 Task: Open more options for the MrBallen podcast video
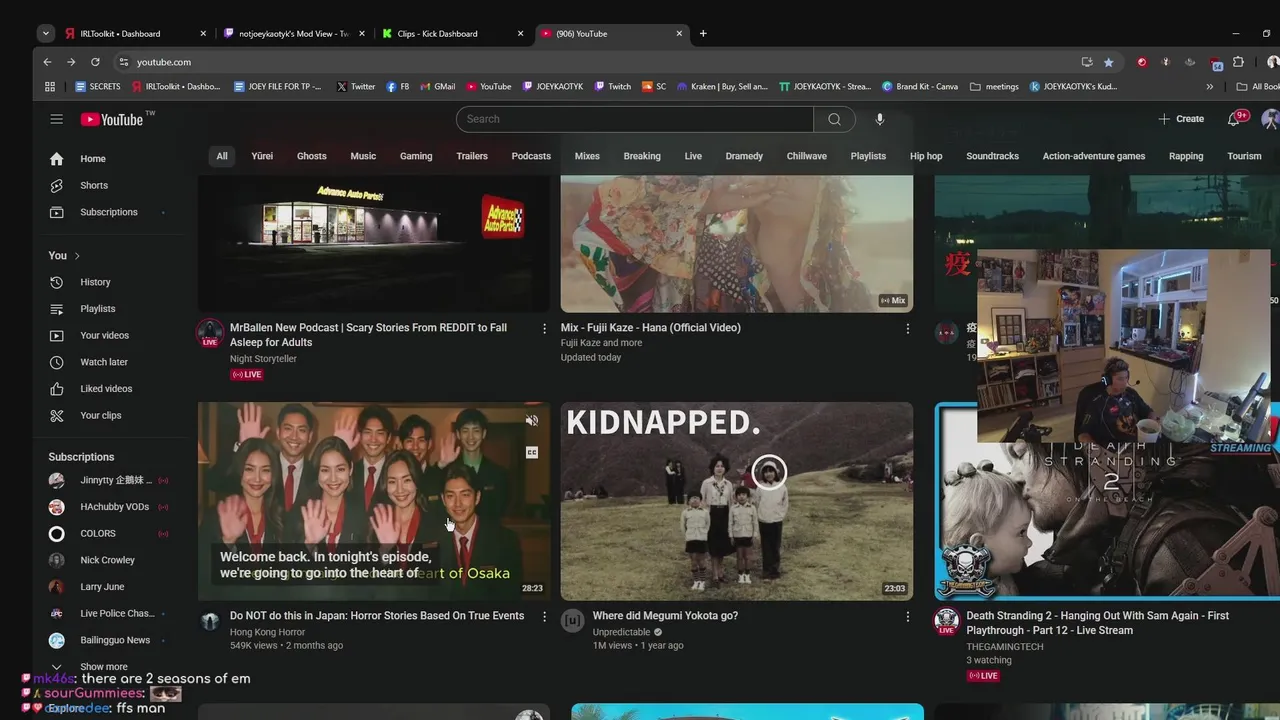coord(545,328)
